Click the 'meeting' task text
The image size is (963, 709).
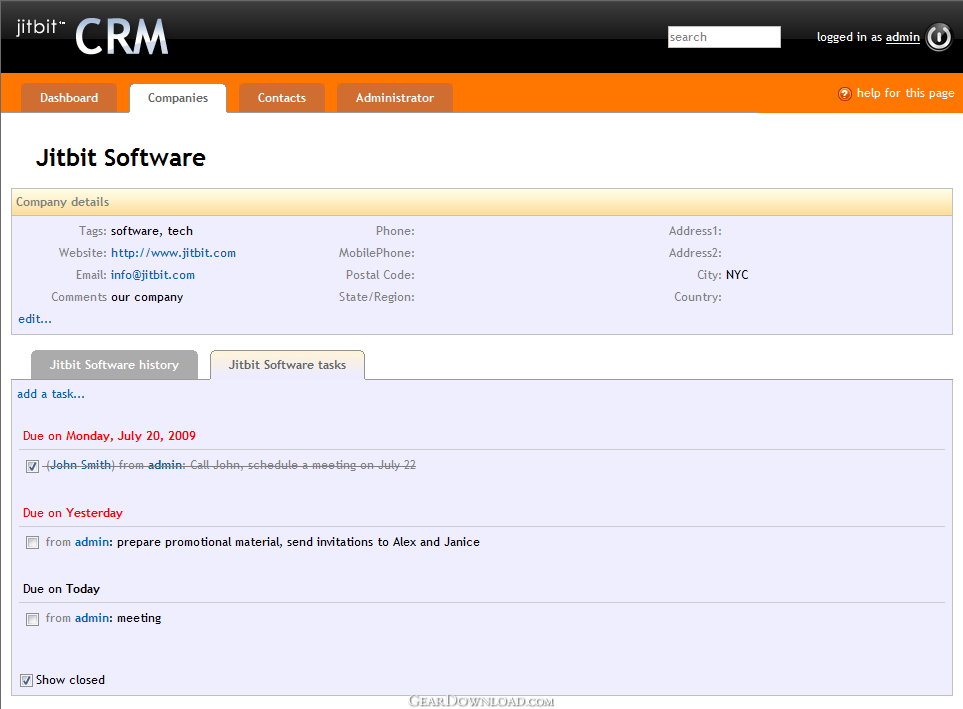(x=139, y=618)
